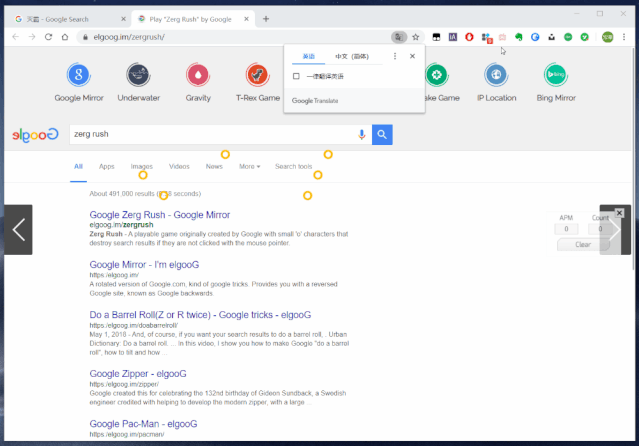Open the Chrome three-dot menu

pyautogui.click(x=624, y=37)
